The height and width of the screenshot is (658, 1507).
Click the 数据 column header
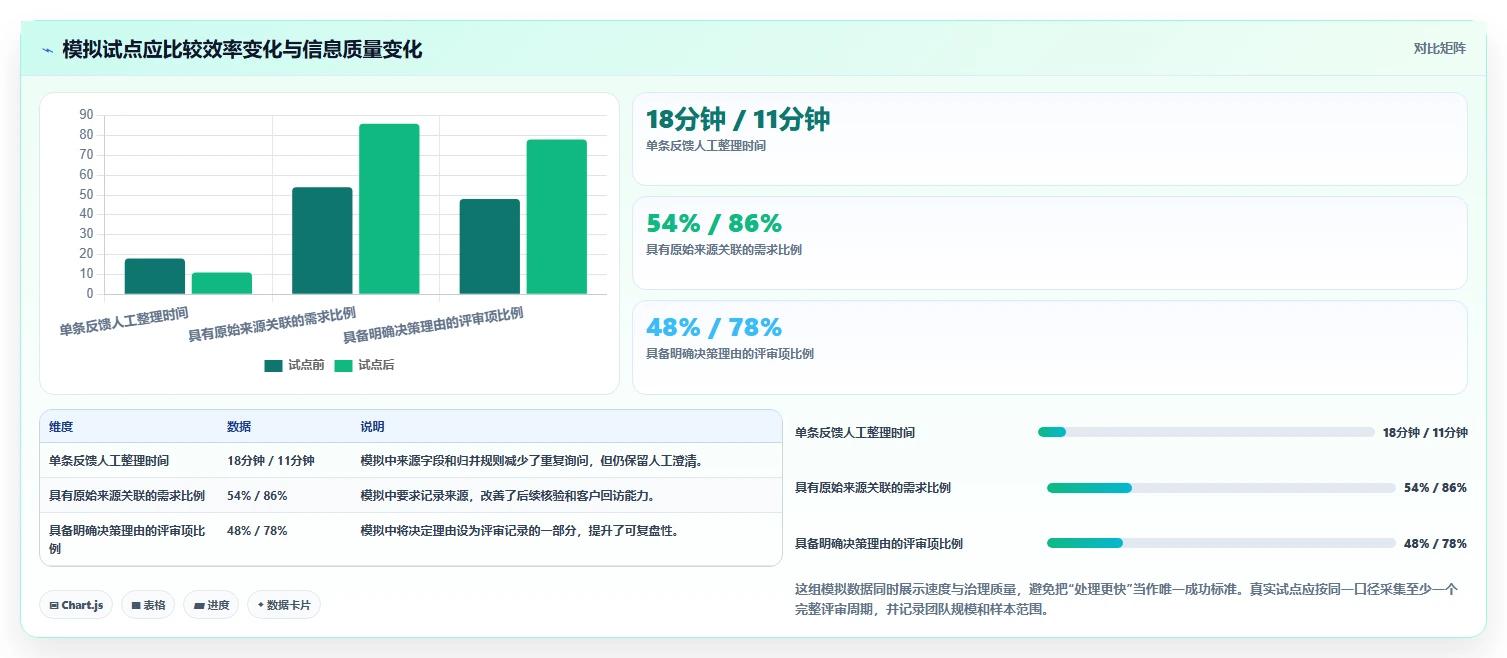pyautogui.click(x=239, y=427)
